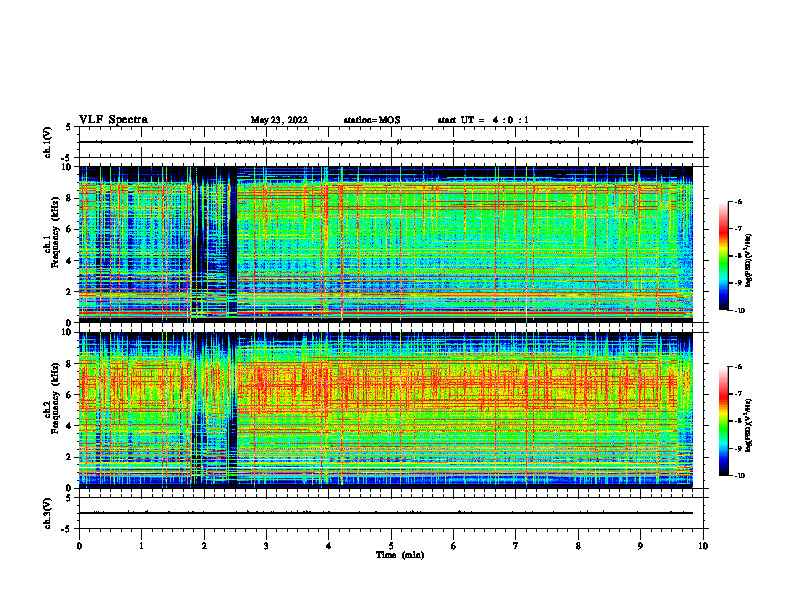The height and width of the screenshot is (612, 792).
Task: Click the ch.1 spectrogram color scale bar
Action: pyautogui.click(x=723, y=256)
